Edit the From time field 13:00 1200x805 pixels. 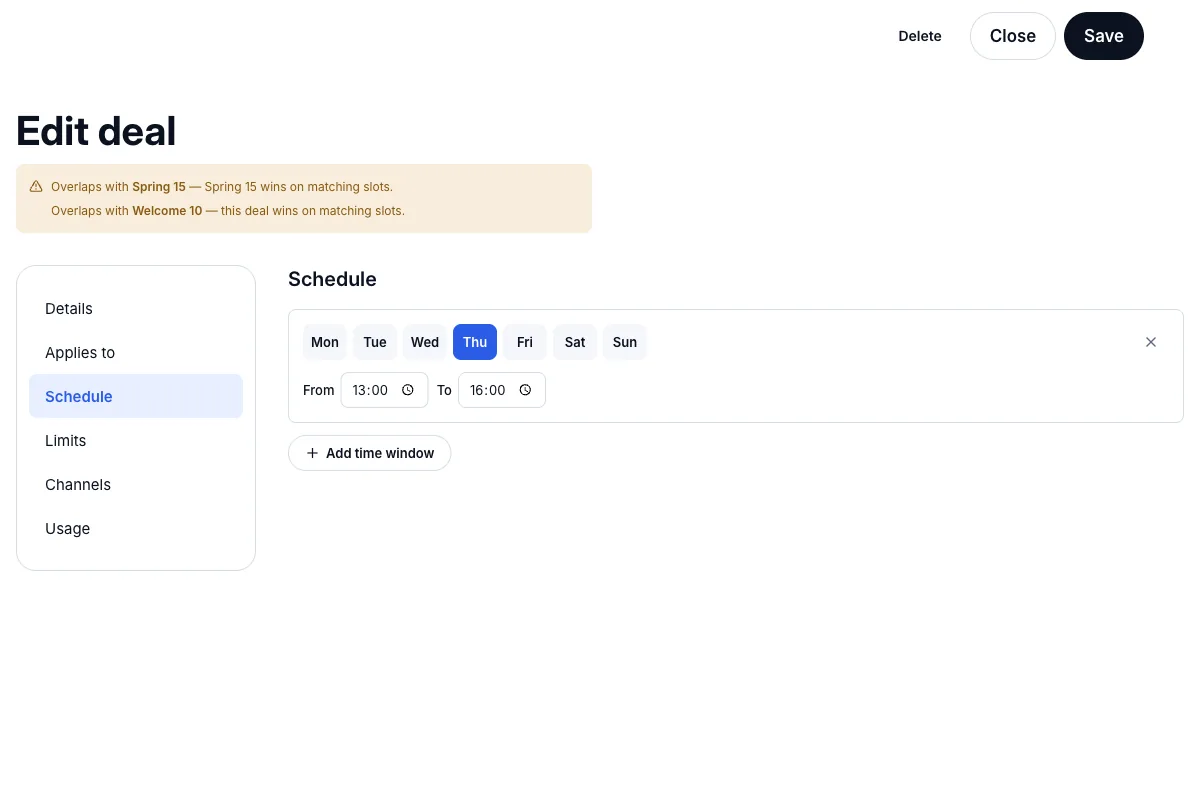(385, 390)
